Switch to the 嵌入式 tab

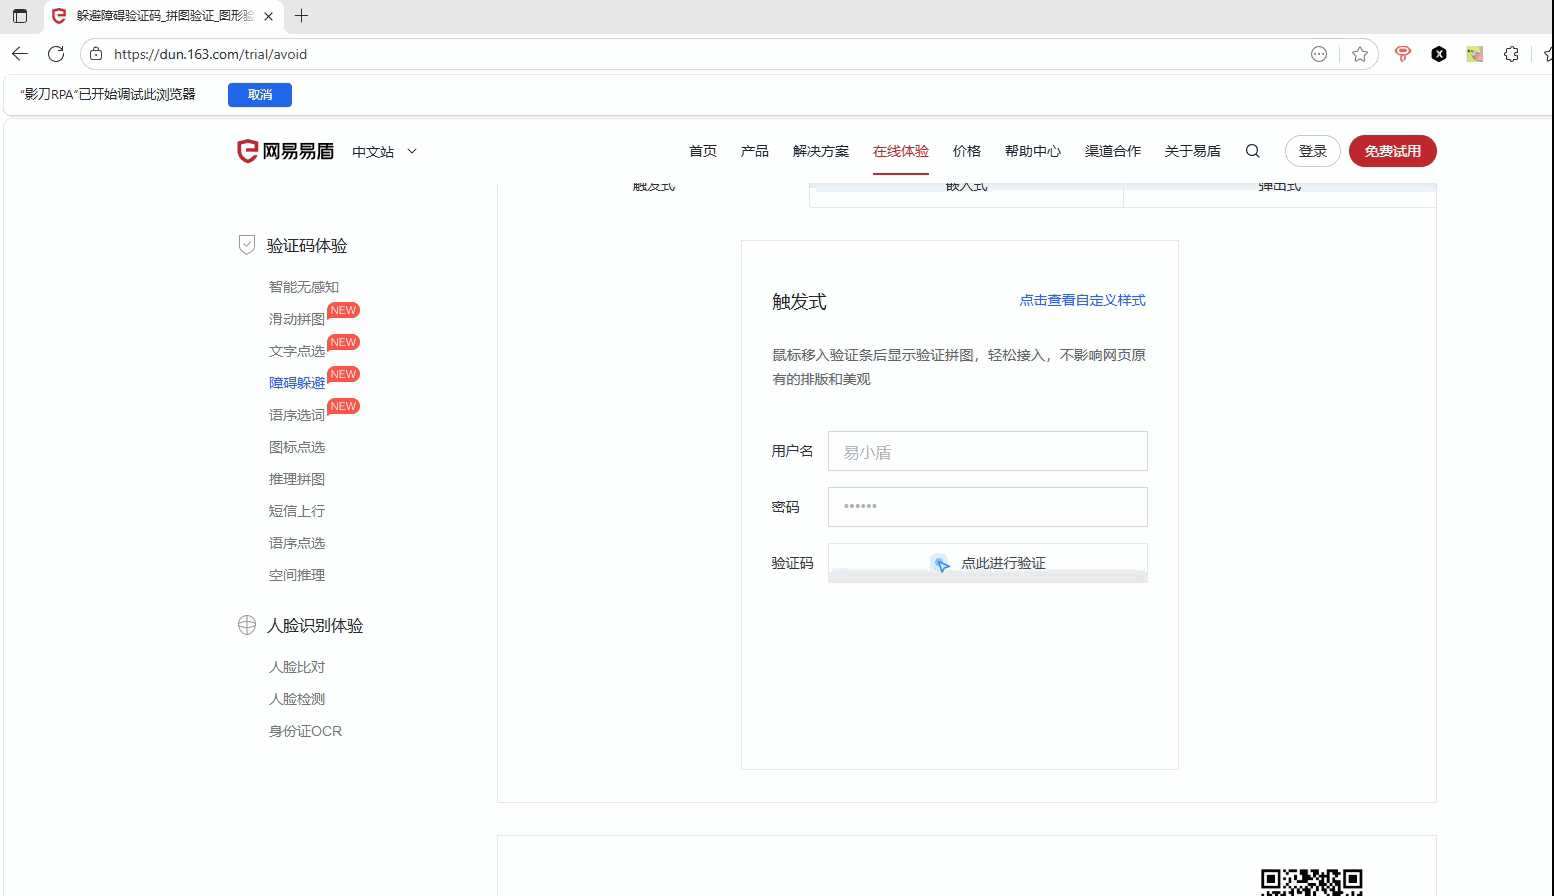pos(966,190)
